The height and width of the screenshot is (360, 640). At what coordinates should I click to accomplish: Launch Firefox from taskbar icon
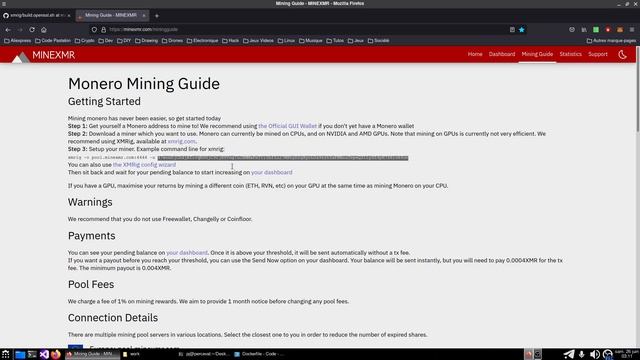(56, 354)
